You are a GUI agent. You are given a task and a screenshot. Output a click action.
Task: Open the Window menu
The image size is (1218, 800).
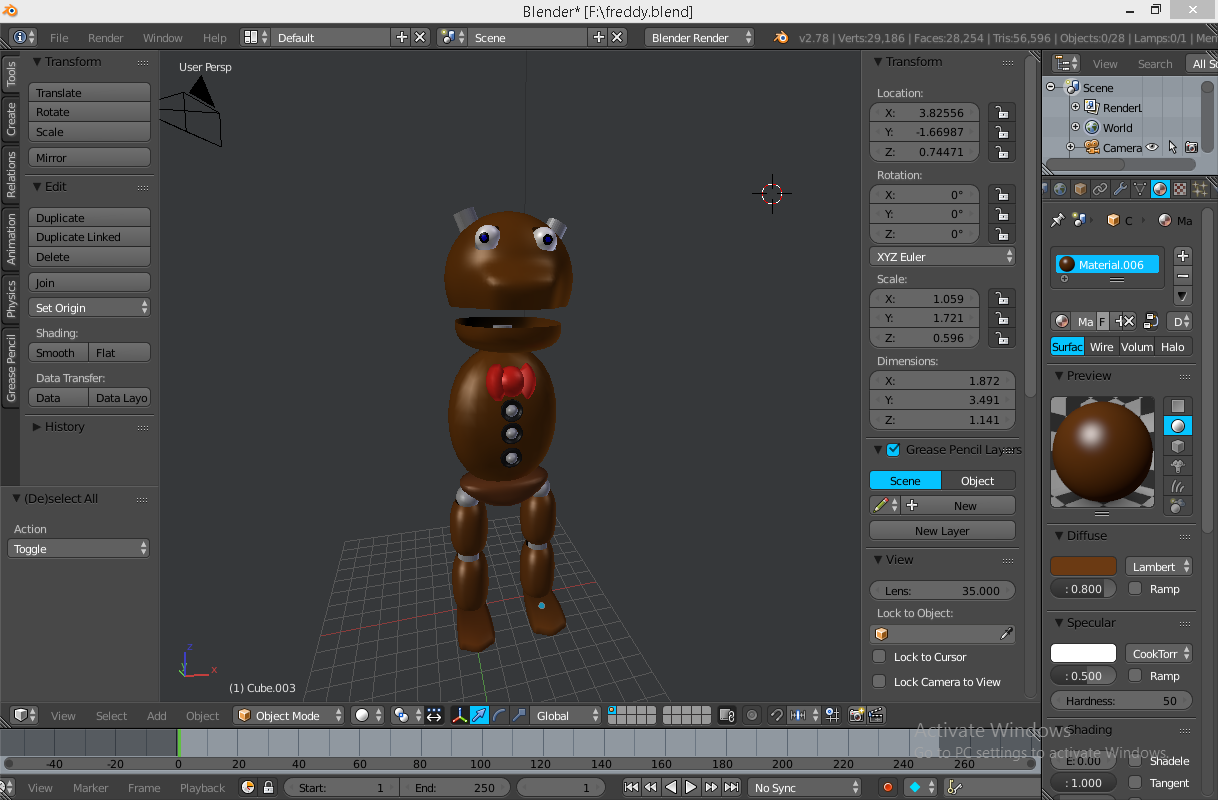(163, 37)
